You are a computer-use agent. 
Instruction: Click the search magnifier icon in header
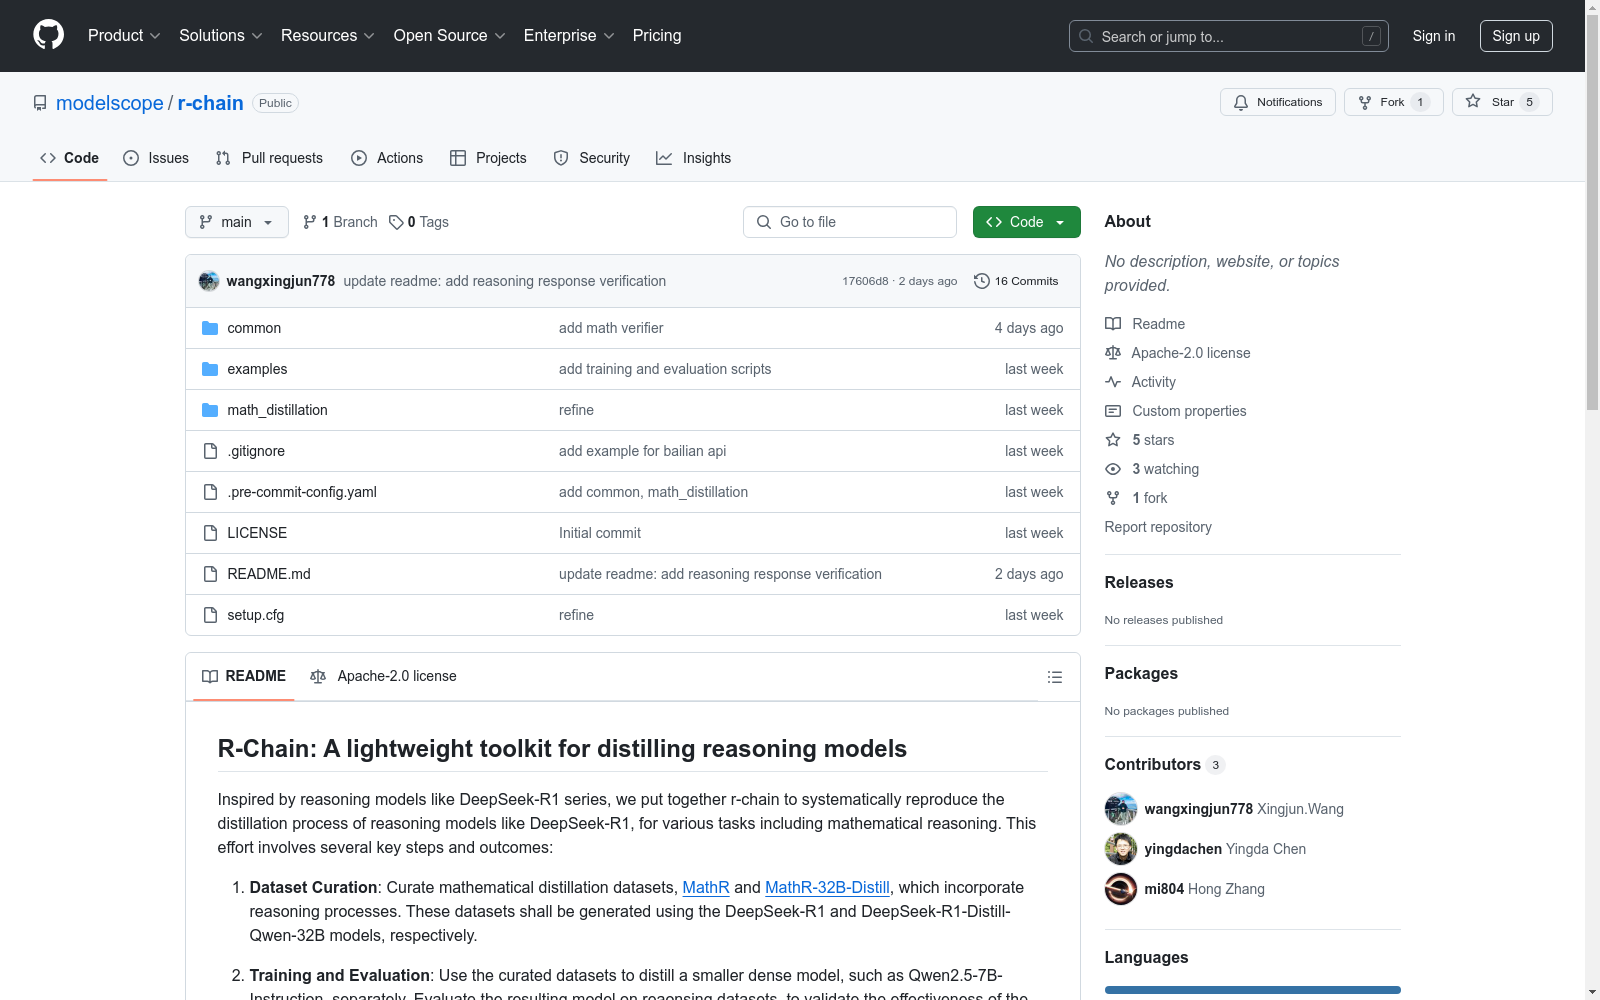(1086, 36)
